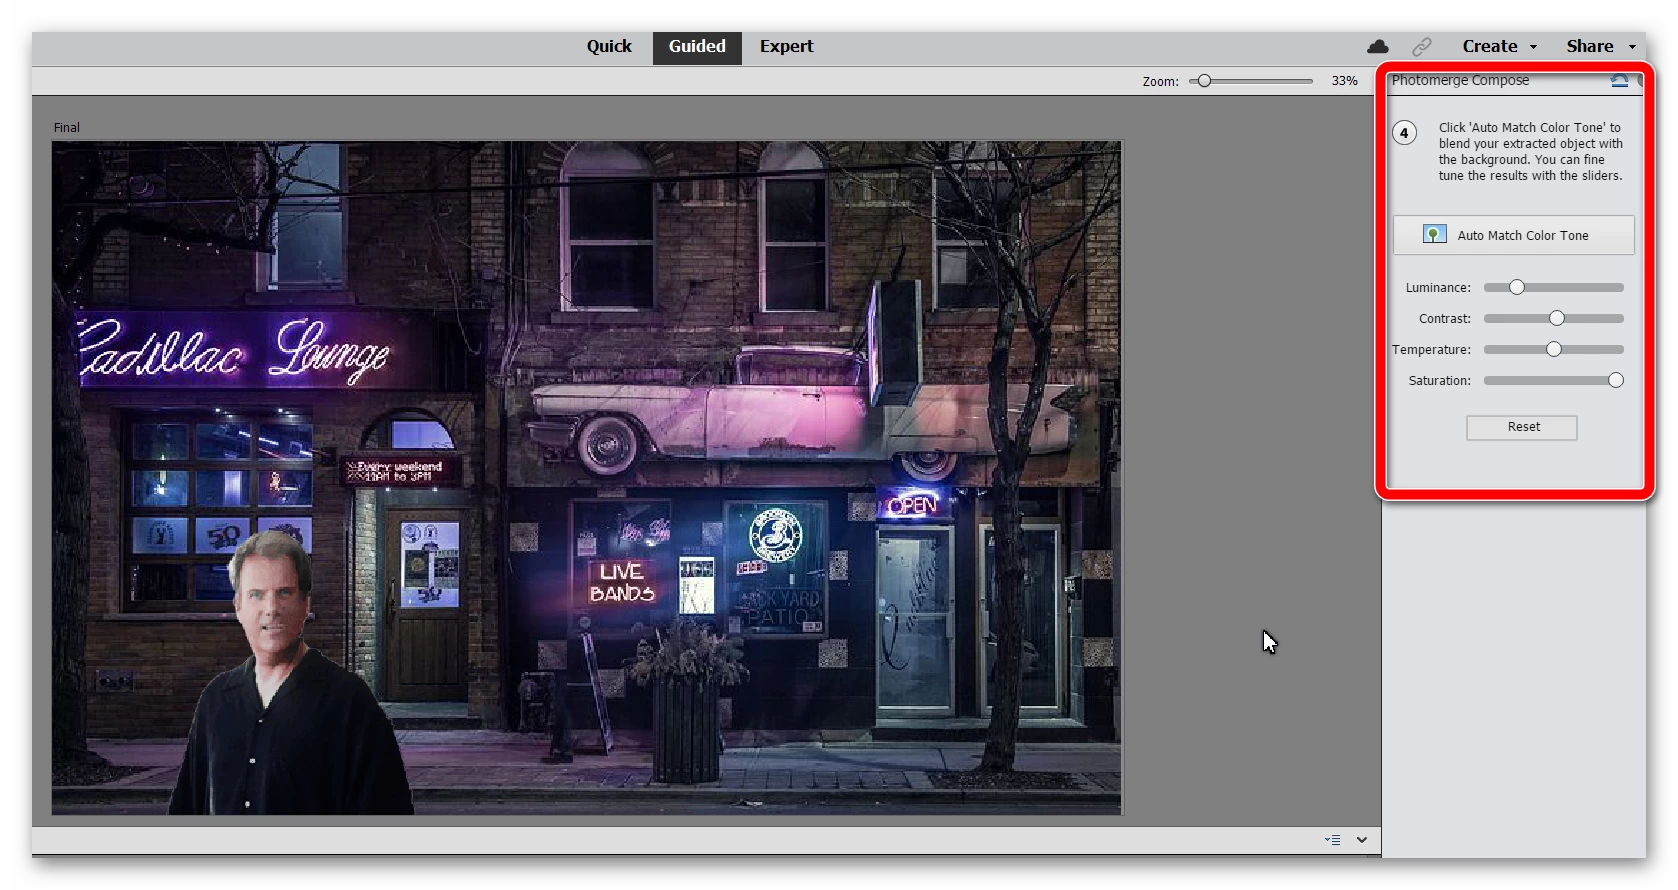Collapse the bottom bar with the chevron

pyautogui.click(x=1362, y=840)
